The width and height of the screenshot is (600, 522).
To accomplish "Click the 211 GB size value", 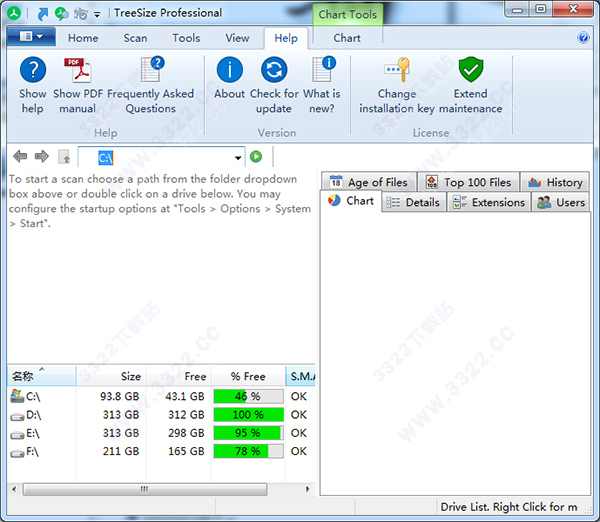I will (121, 451).
